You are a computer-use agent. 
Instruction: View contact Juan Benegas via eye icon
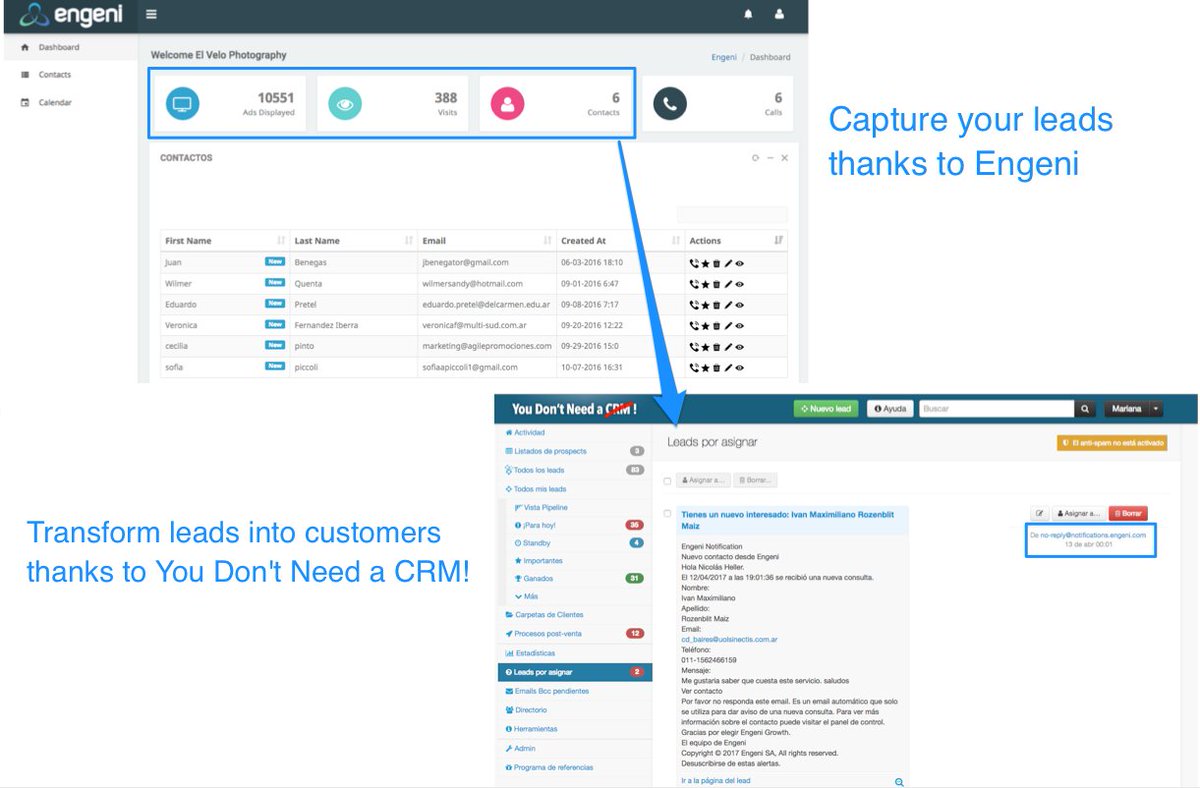(x=740, y=263)
